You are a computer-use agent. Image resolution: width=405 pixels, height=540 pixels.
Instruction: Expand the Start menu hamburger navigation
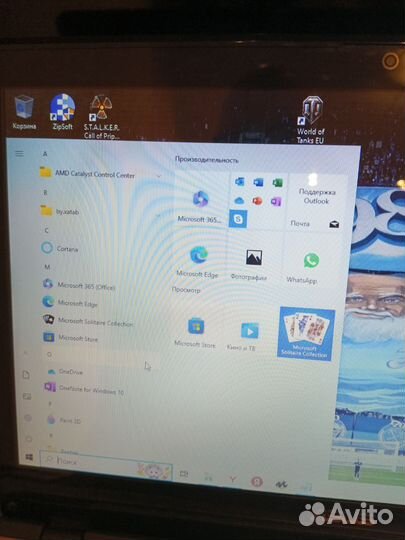click(20, 154)
